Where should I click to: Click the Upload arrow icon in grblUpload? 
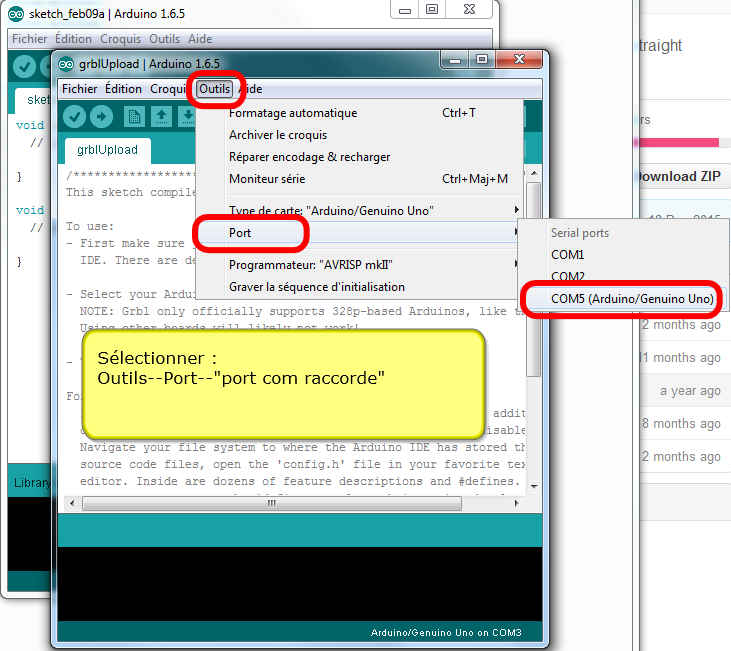[x=101, y=117]
